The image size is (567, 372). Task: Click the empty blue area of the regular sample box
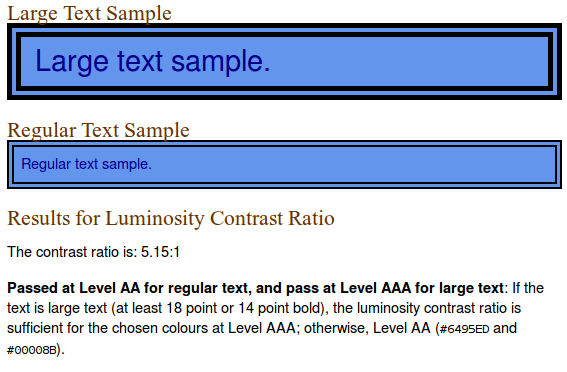coord(344,164)
